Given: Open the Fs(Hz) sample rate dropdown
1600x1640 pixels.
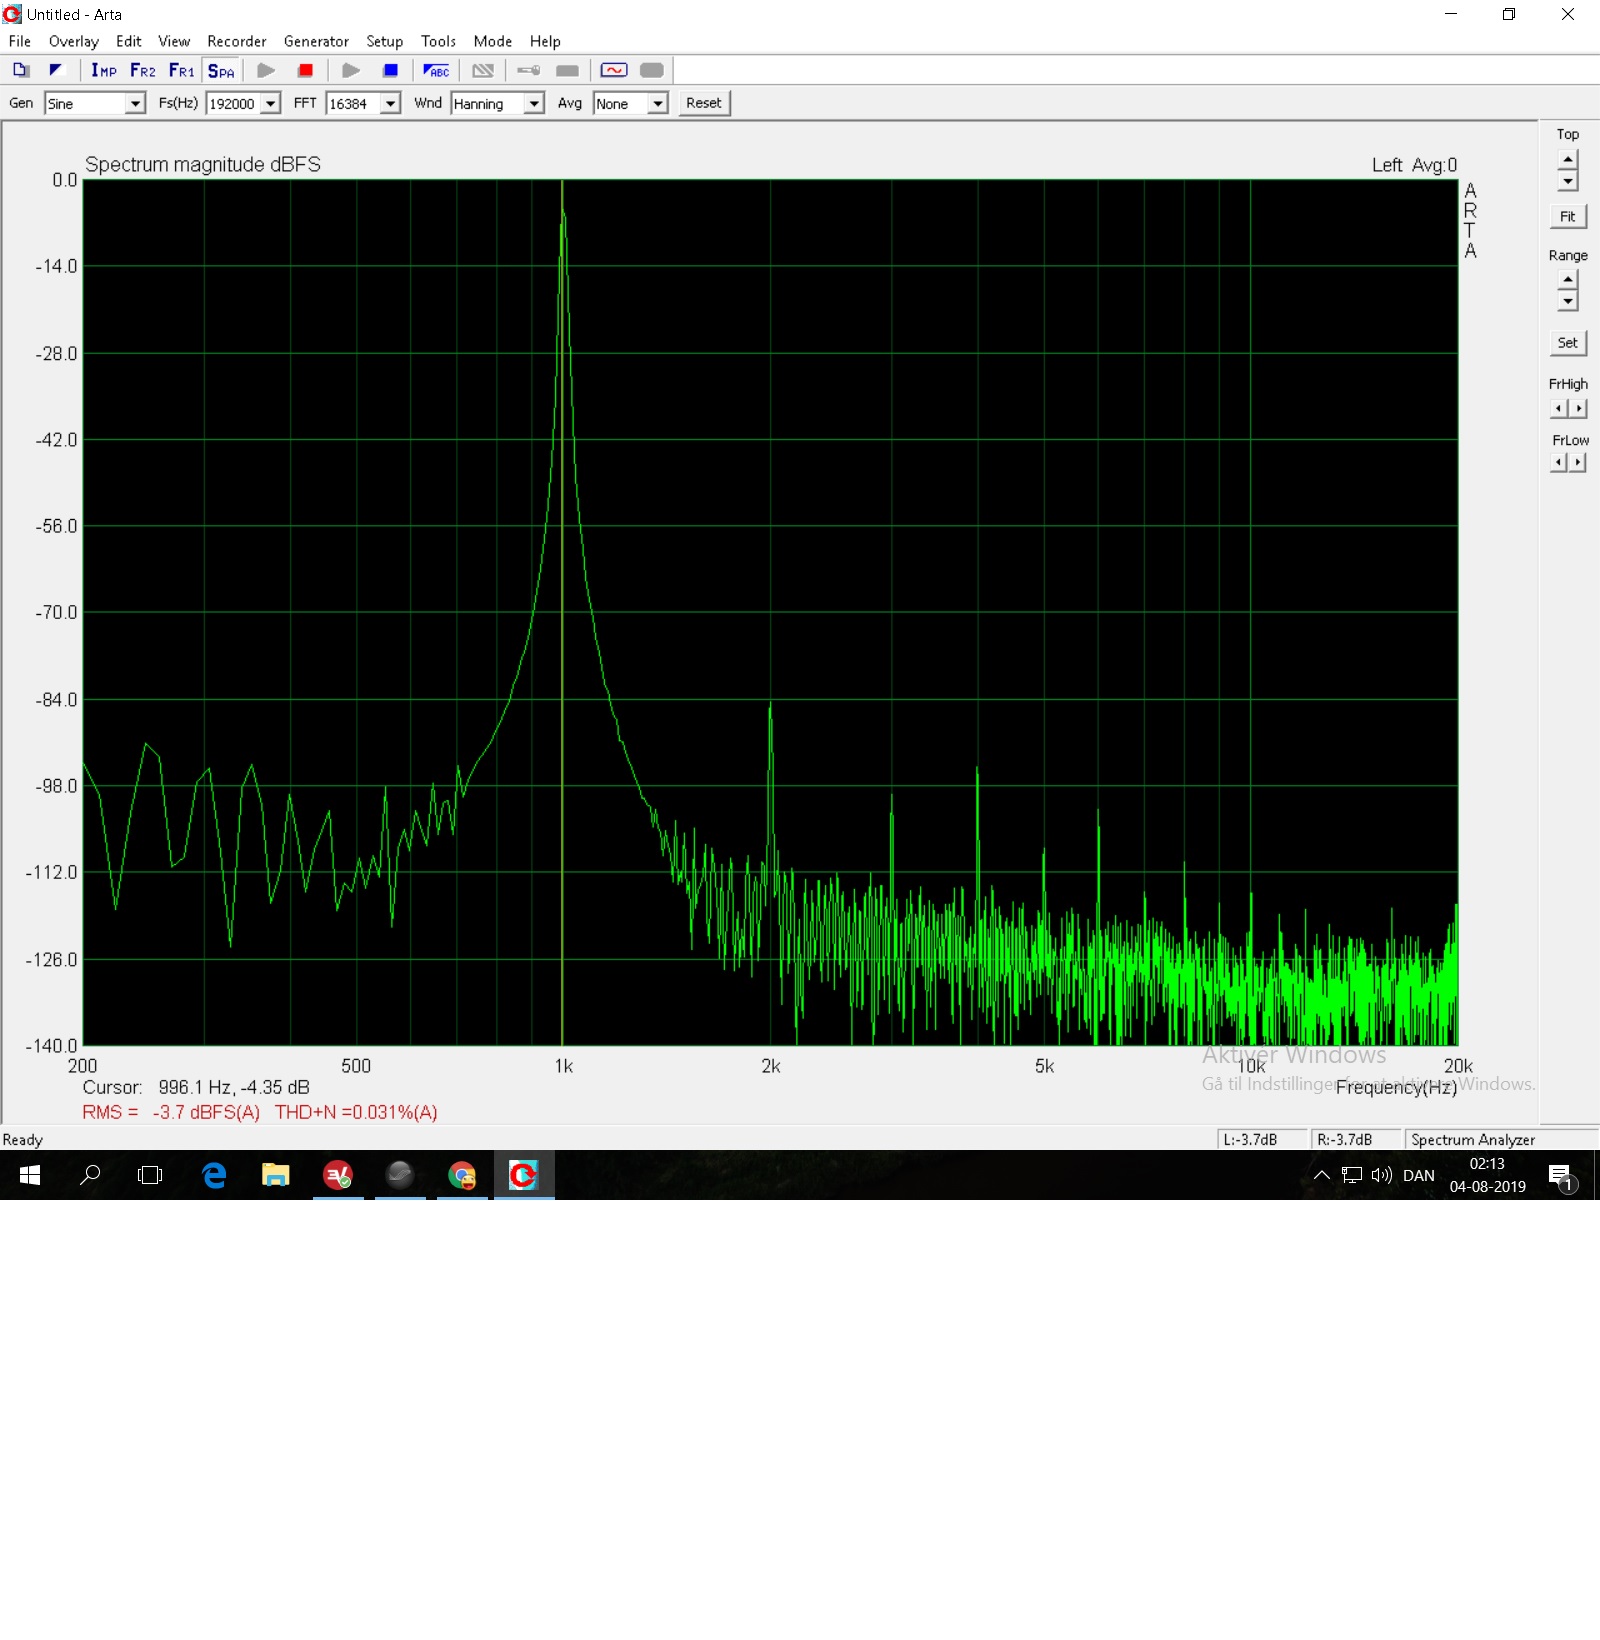Looking at the screenshot, I should click(x=270, y=104).
